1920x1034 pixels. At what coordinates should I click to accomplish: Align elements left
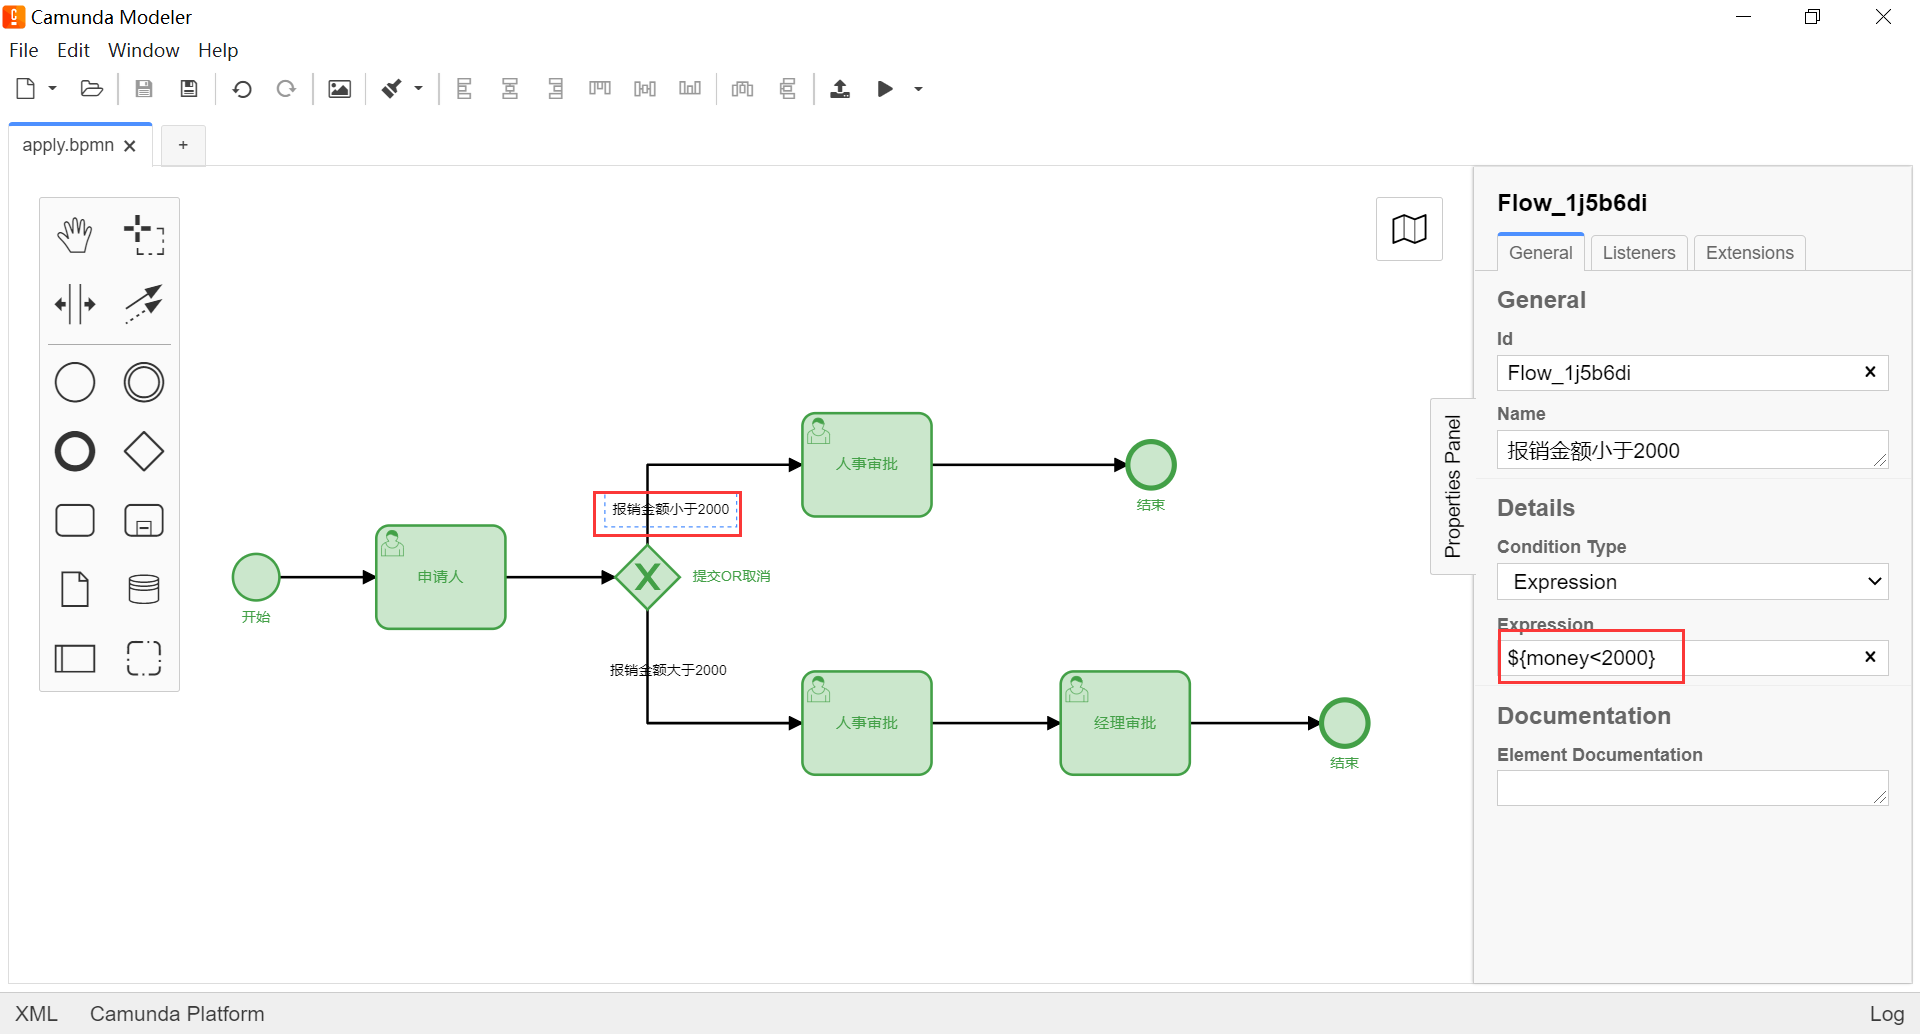[x=464, y=89]
